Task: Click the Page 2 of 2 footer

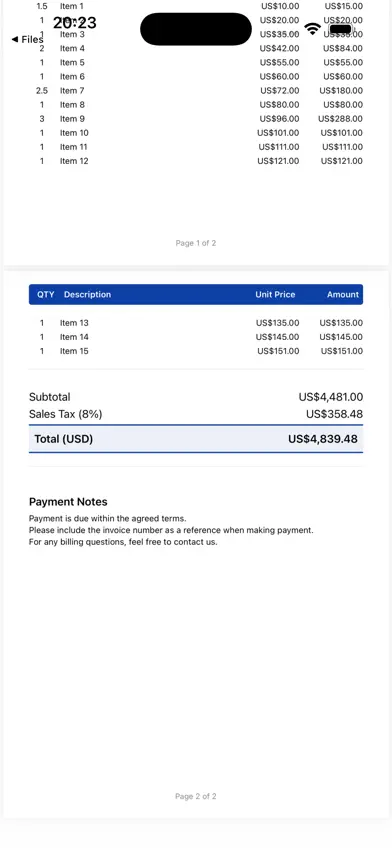Action: (x=196, y=797)
